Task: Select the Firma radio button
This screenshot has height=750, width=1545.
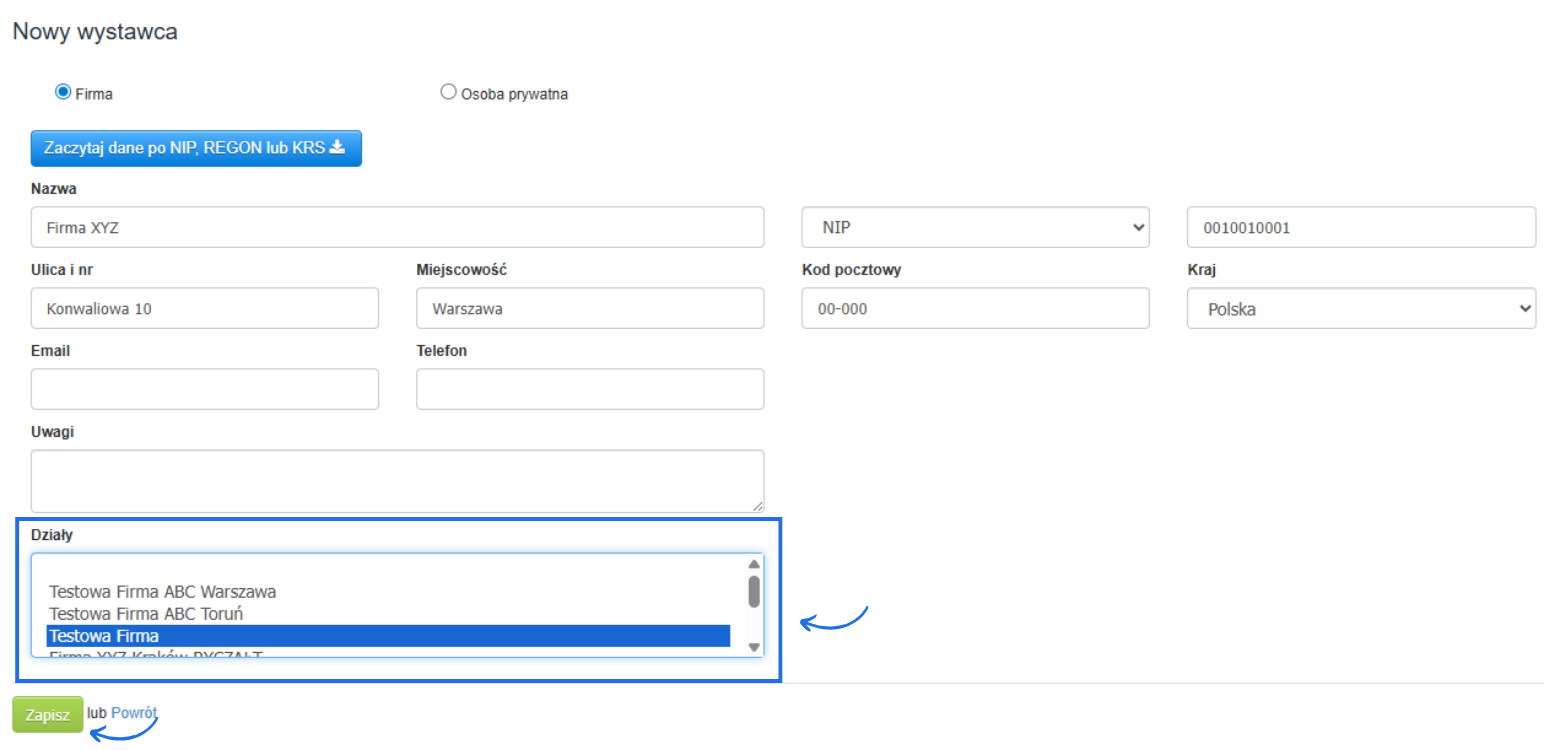Action: 63,92
